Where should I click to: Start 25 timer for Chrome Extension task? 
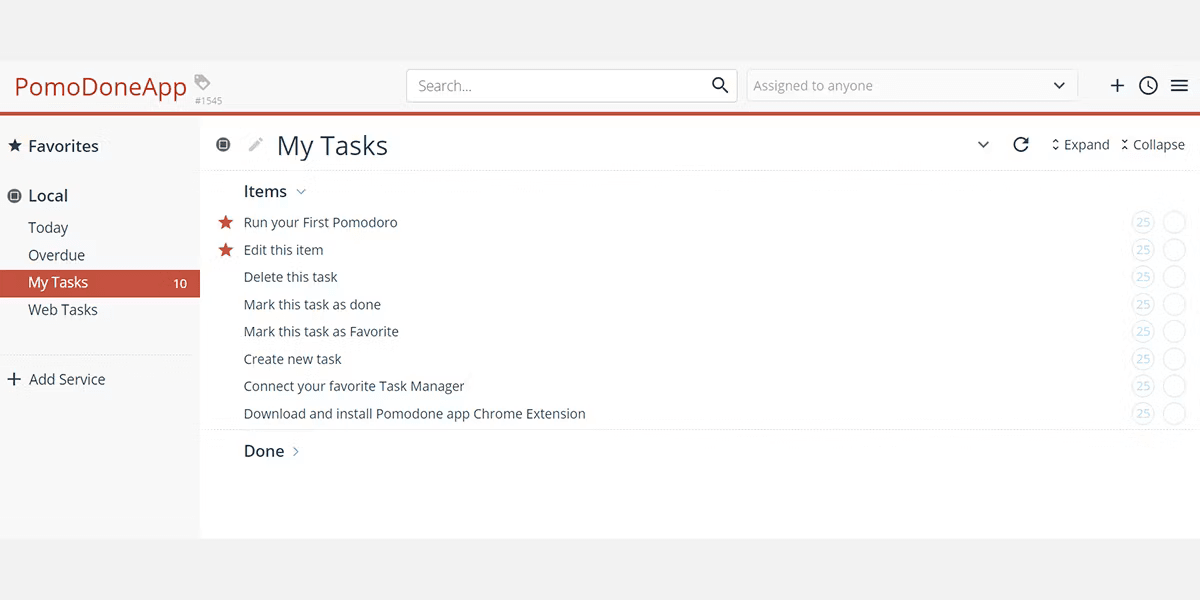(1143, 414)
